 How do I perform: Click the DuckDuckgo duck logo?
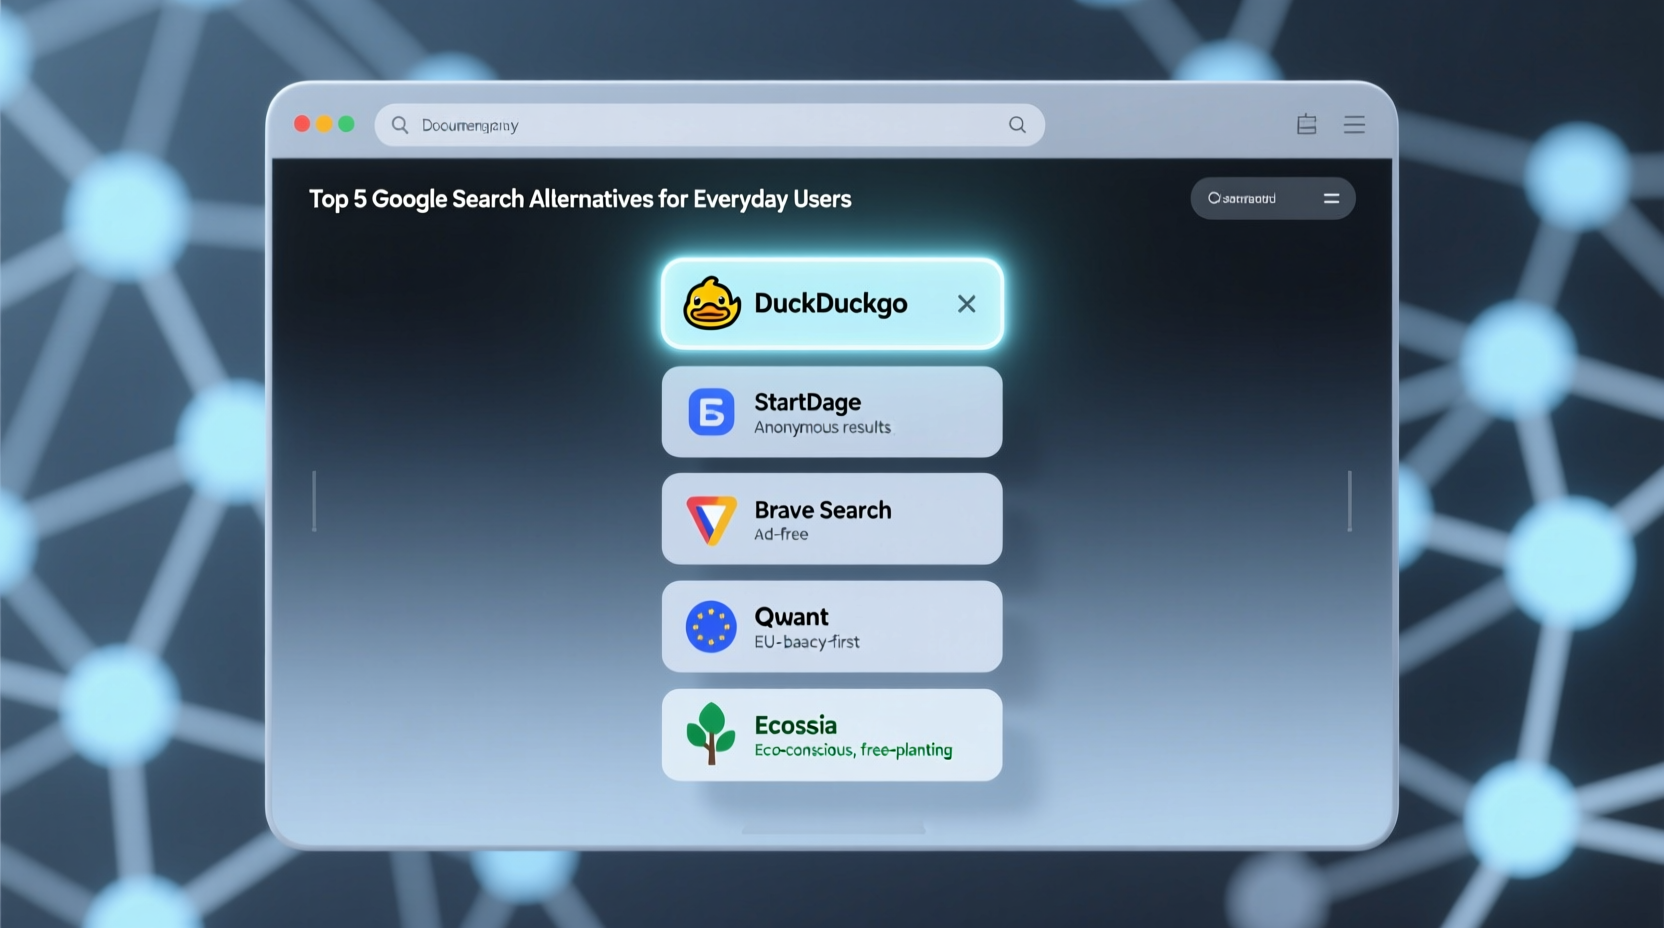712,303
